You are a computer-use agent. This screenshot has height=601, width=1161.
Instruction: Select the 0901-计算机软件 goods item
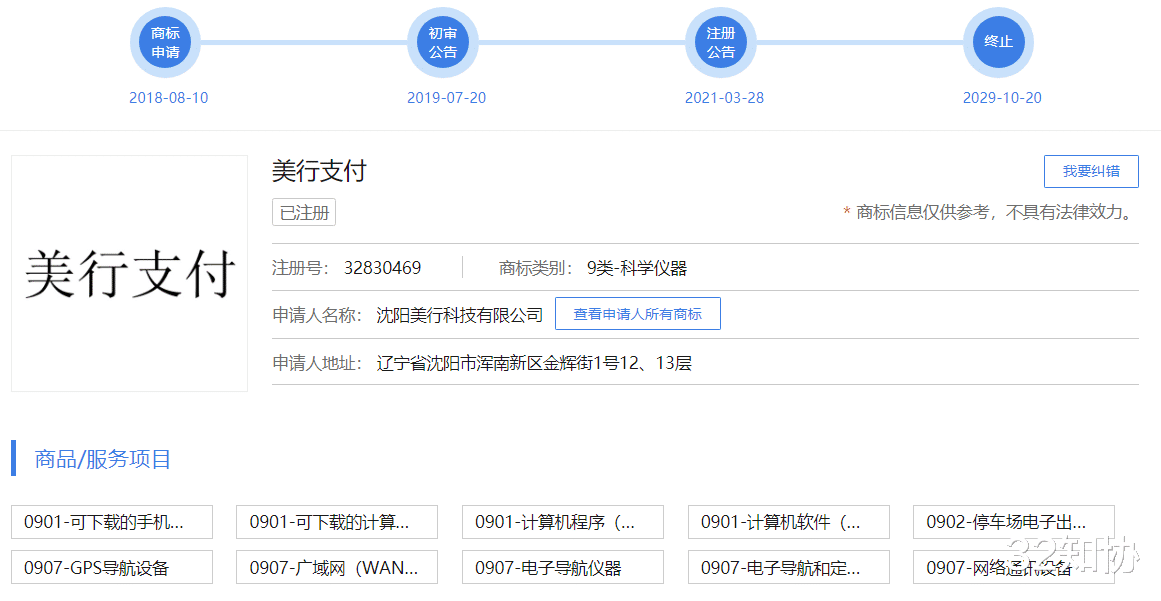788,522
